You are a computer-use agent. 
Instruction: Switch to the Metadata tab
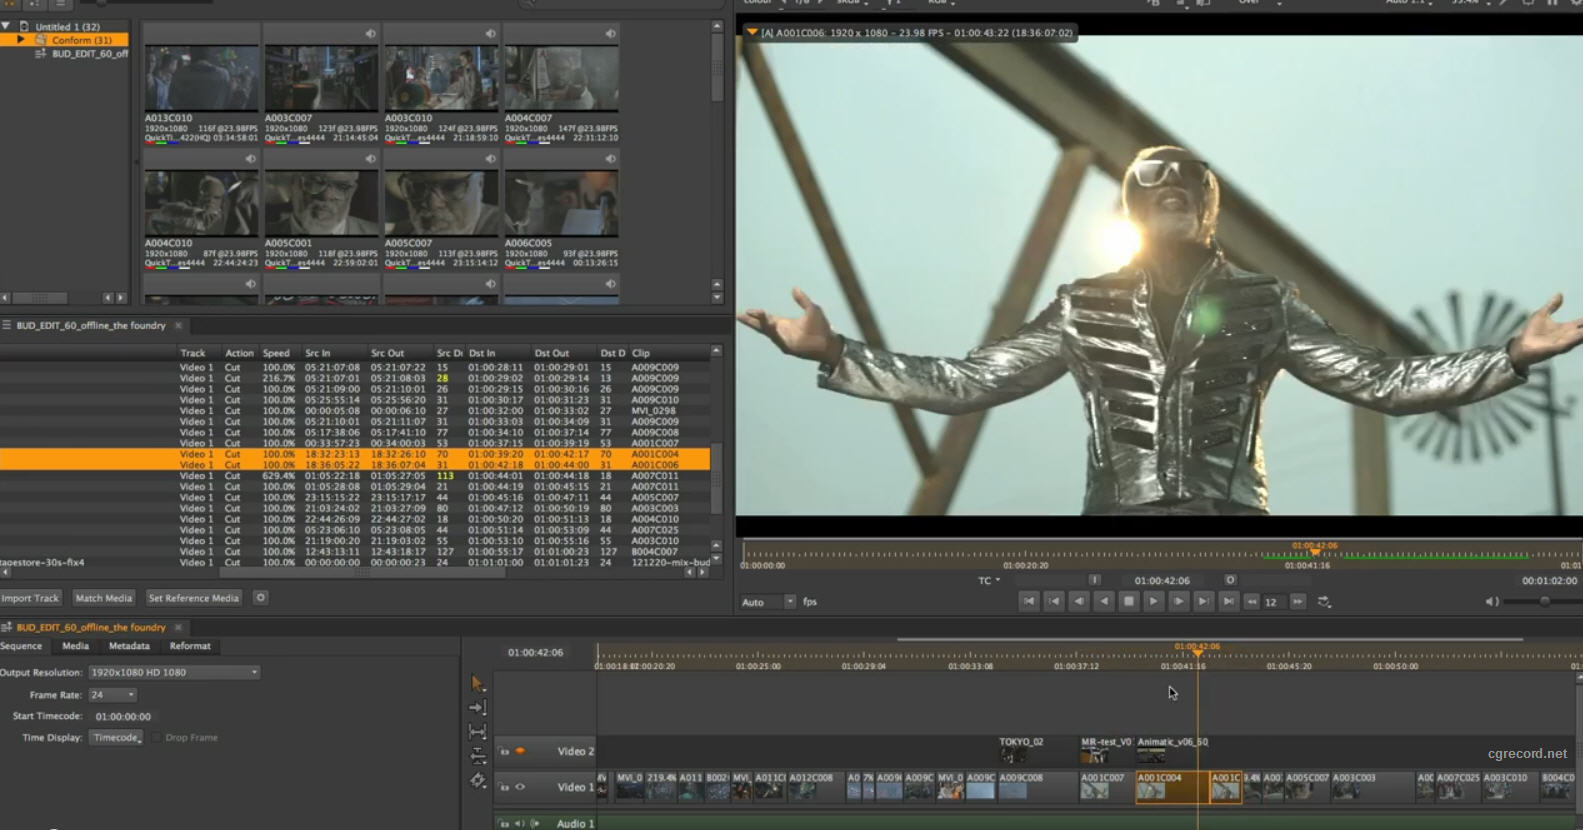point(129,646)
